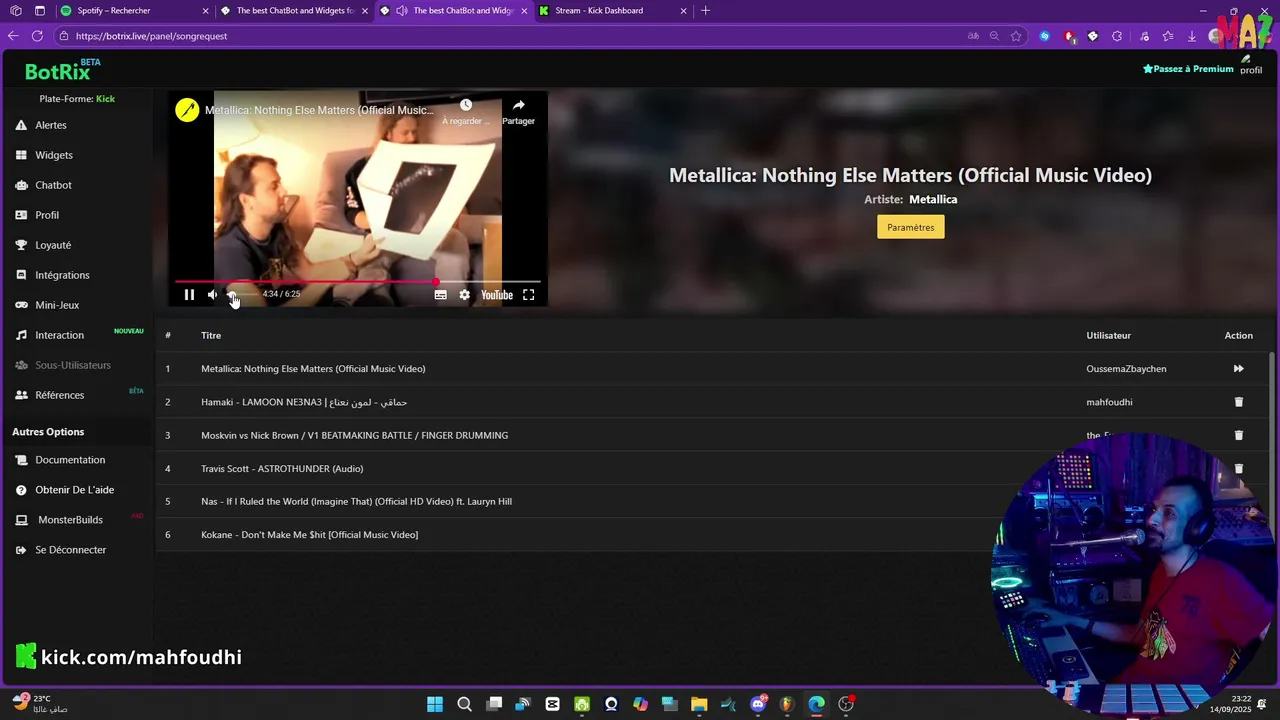Screen dimensions: 1280x720
Task: Open Windows taskbar search
Action: [464, 704]
